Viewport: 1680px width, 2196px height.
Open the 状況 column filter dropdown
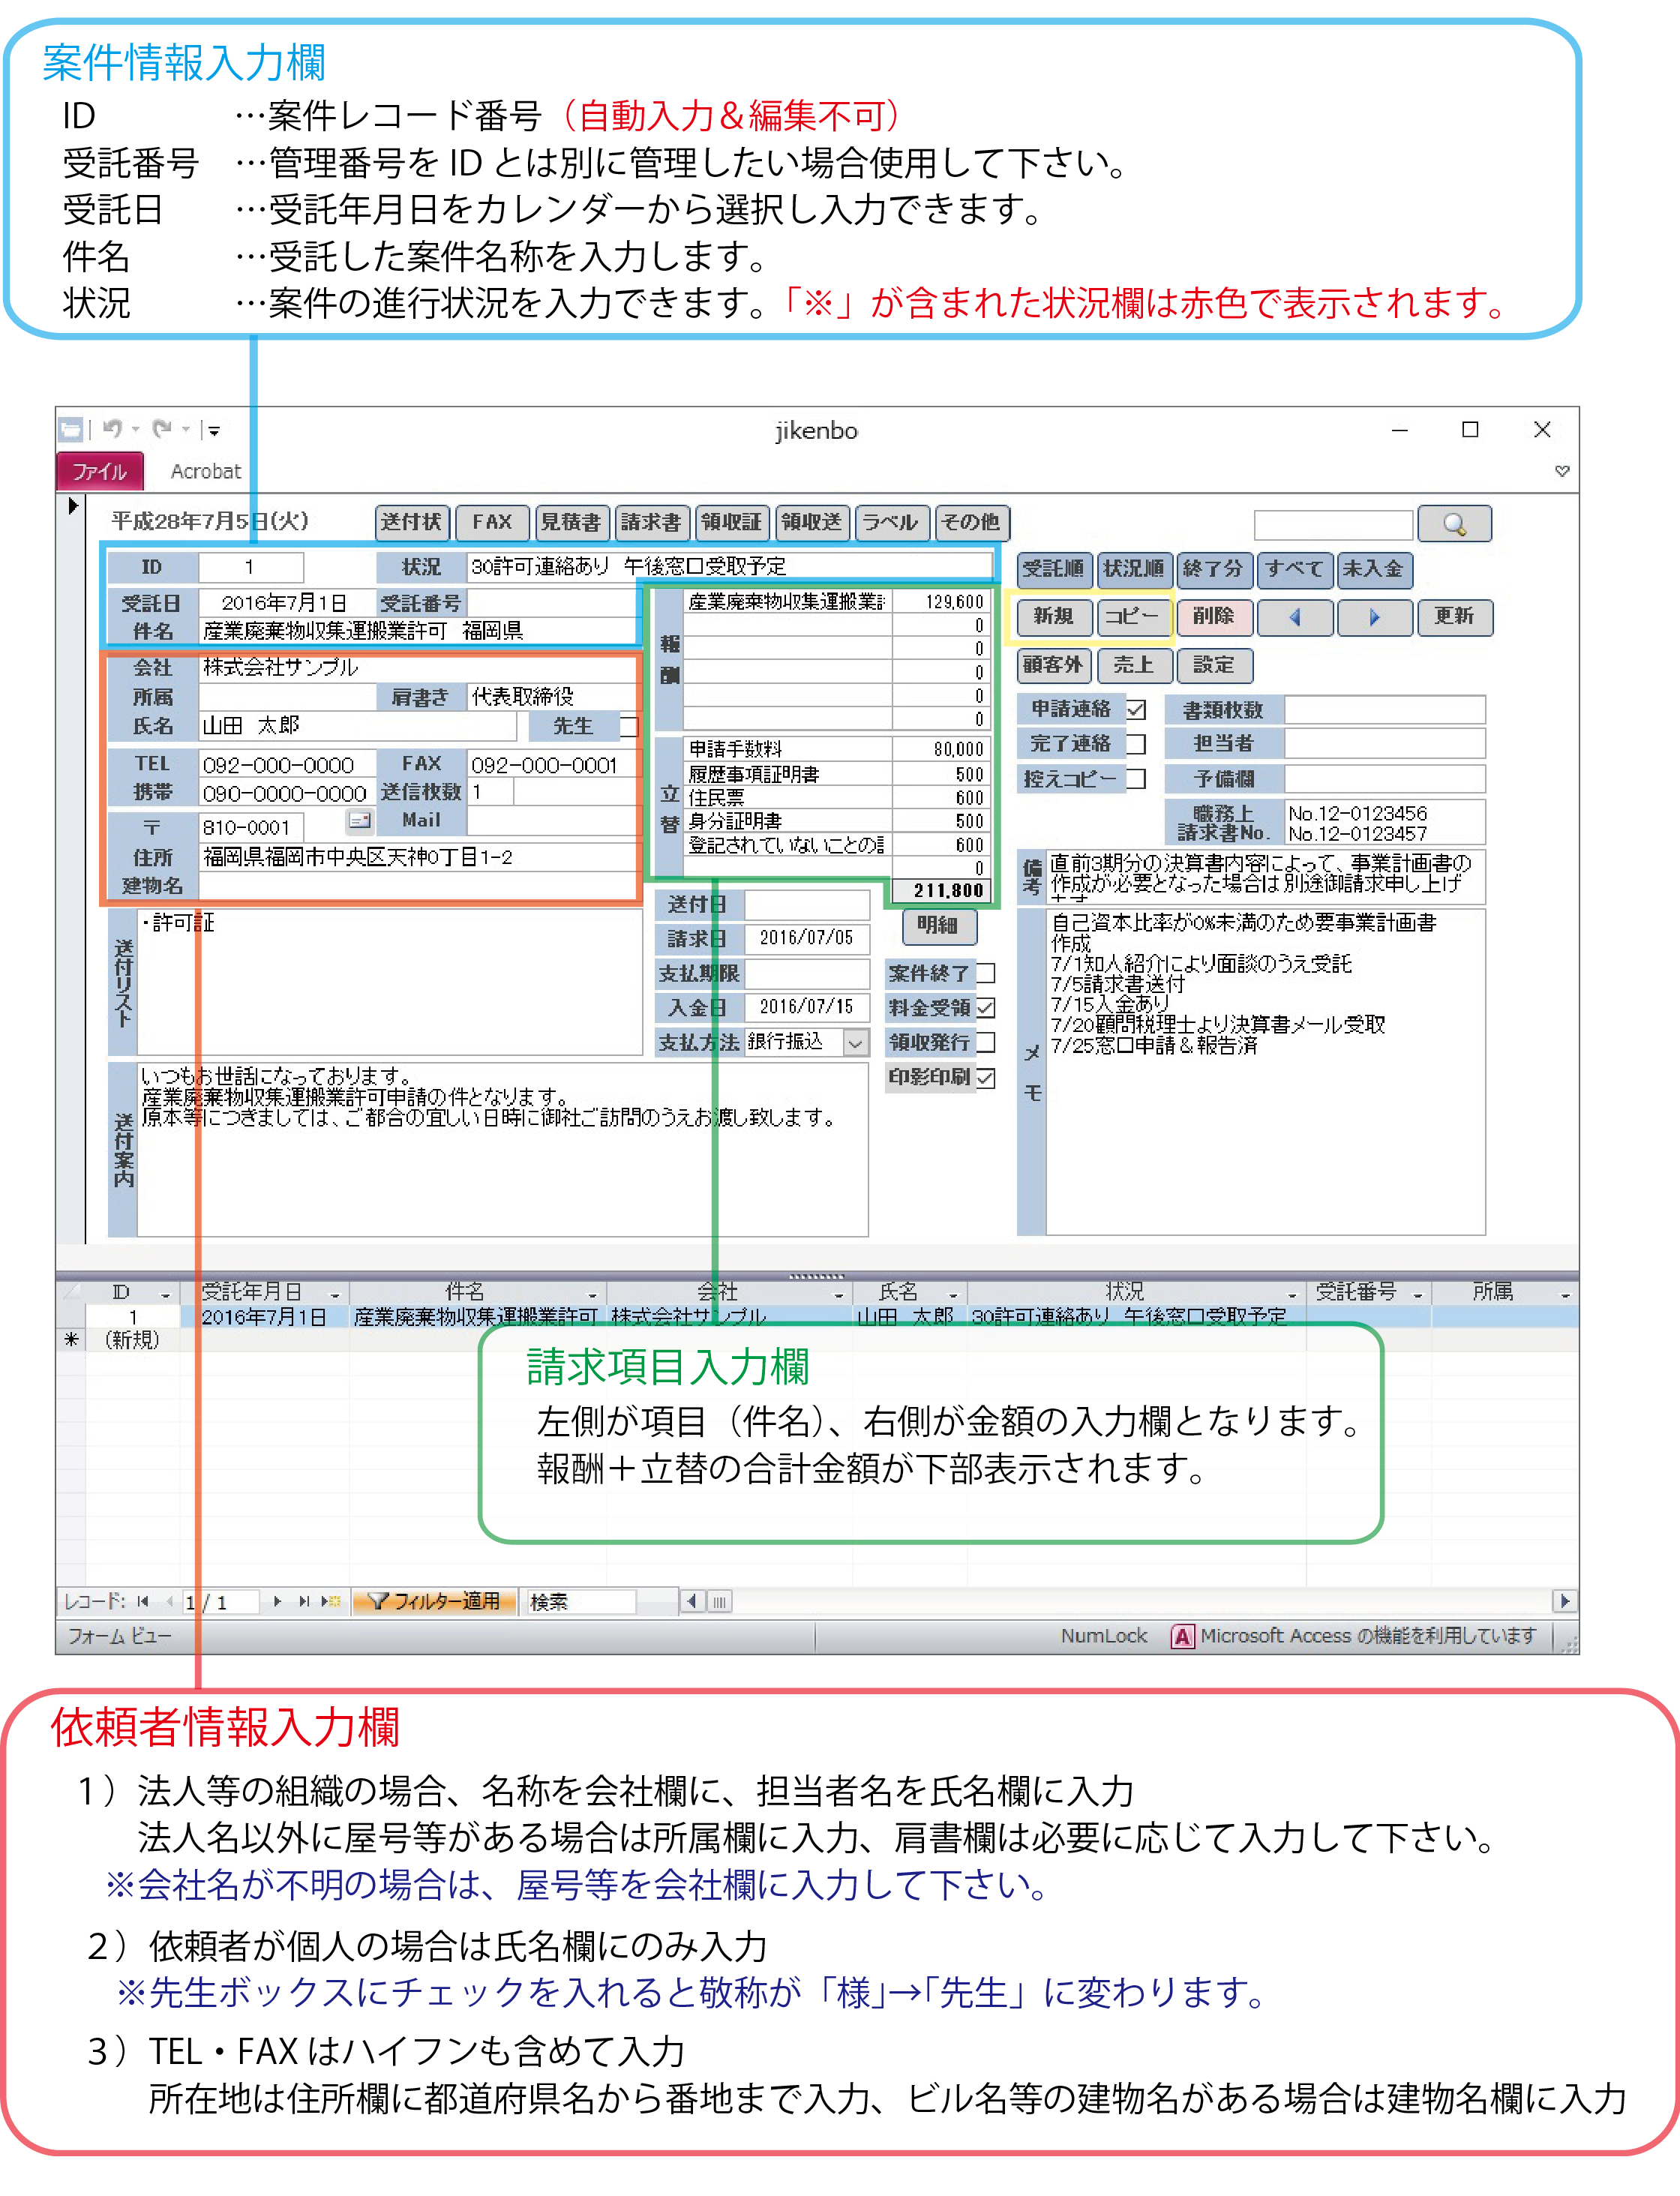[x=1292, y=1295]
